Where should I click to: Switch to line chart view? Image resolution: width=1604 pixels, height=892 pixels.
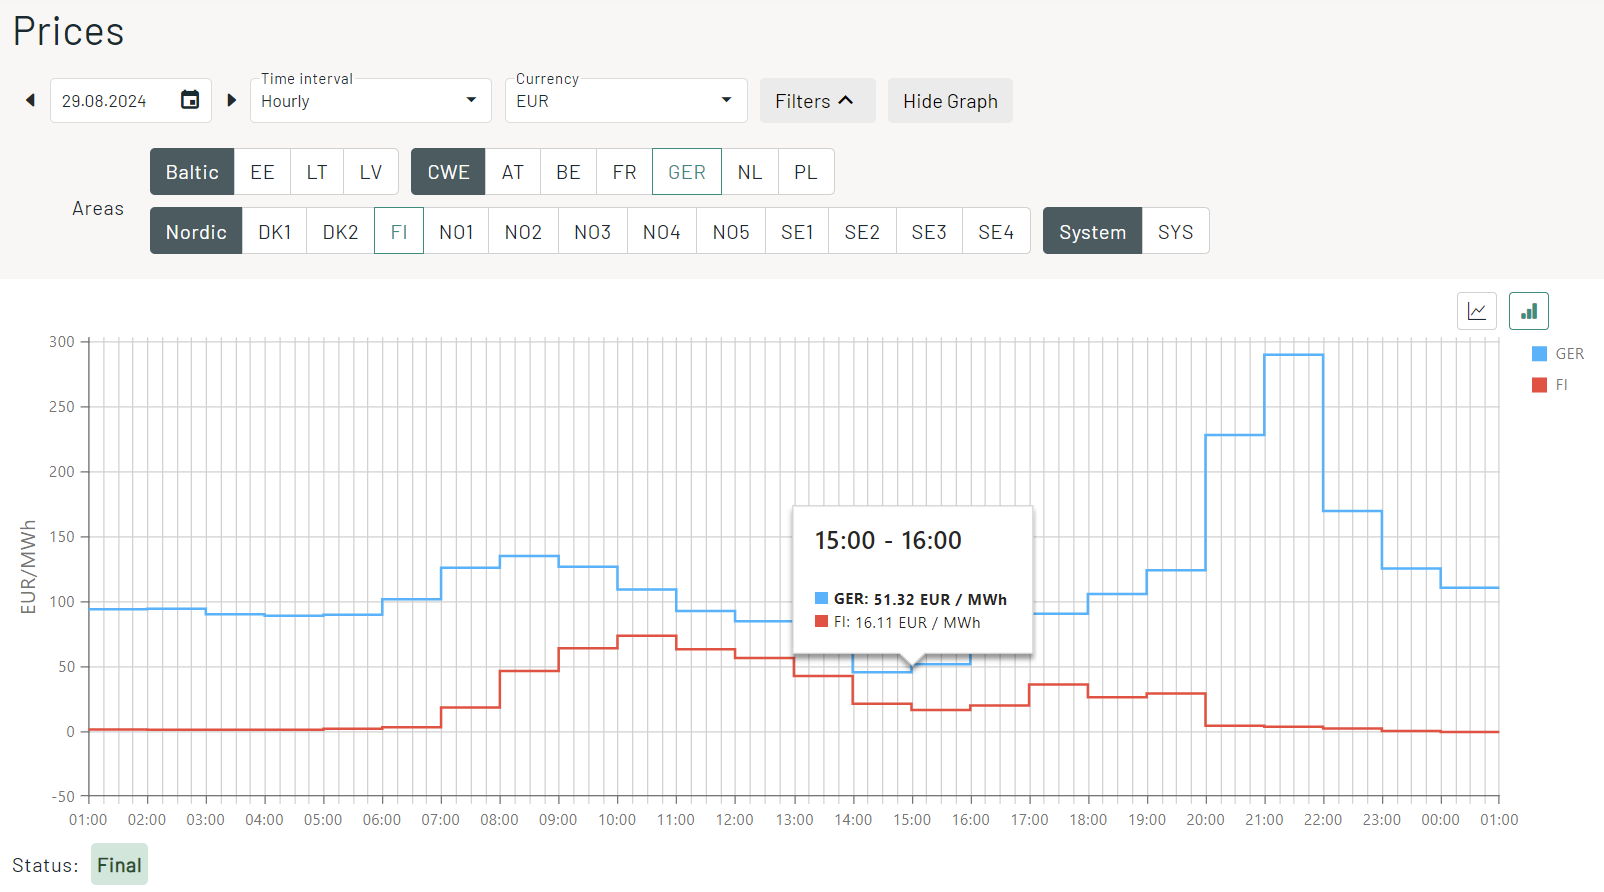click(1476, 311)
